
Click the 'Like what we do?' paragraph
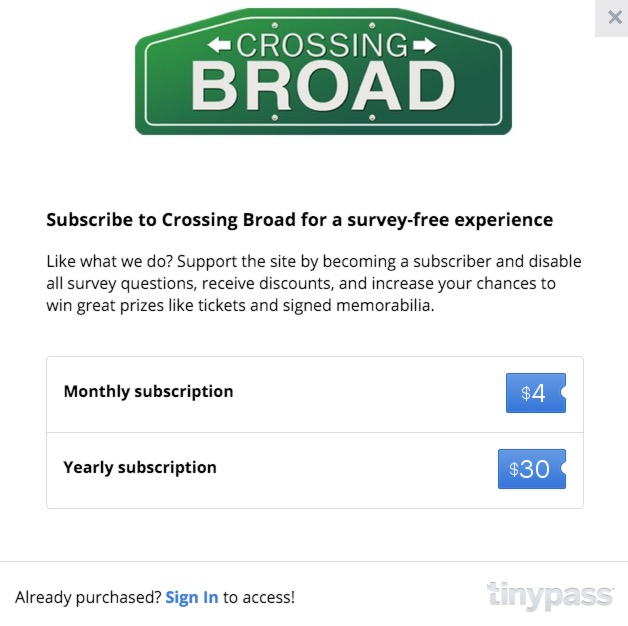313,284
